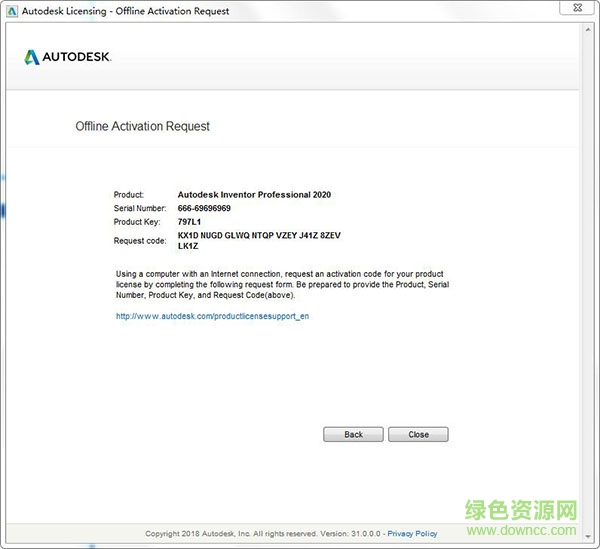
Task: Open the Privacy Policy link
Action: pyautogui.click(x=412, y=534)
